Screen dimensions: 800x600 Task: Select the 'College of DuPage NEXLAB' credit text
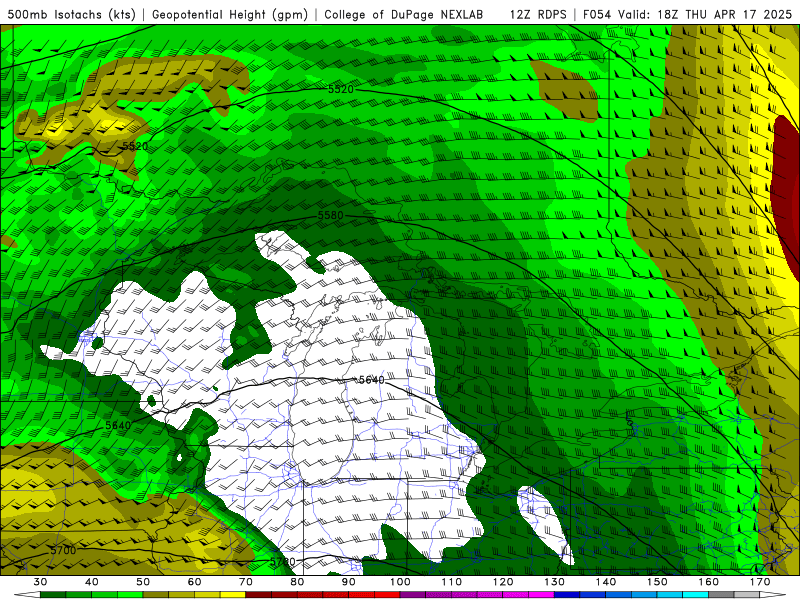(x=404, y=15)
